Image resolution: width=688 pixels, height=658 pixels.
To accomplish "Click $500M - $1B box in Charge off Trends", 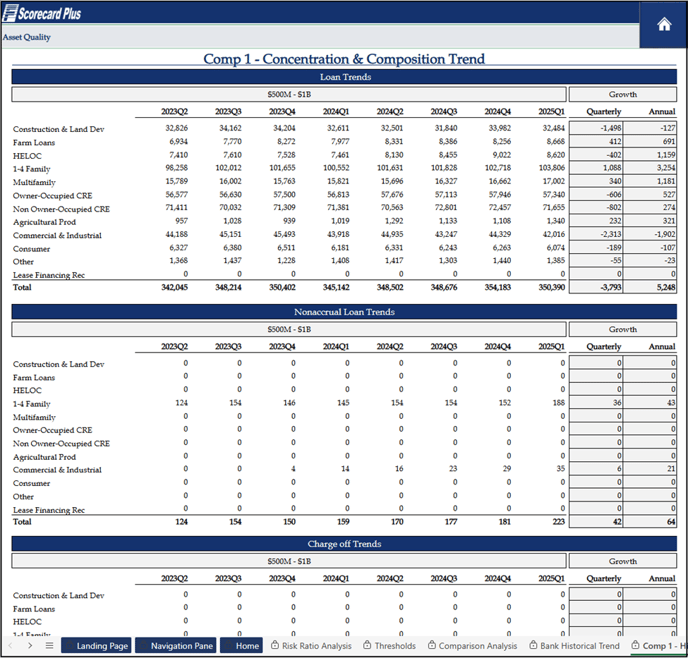I will pos(289,561).
